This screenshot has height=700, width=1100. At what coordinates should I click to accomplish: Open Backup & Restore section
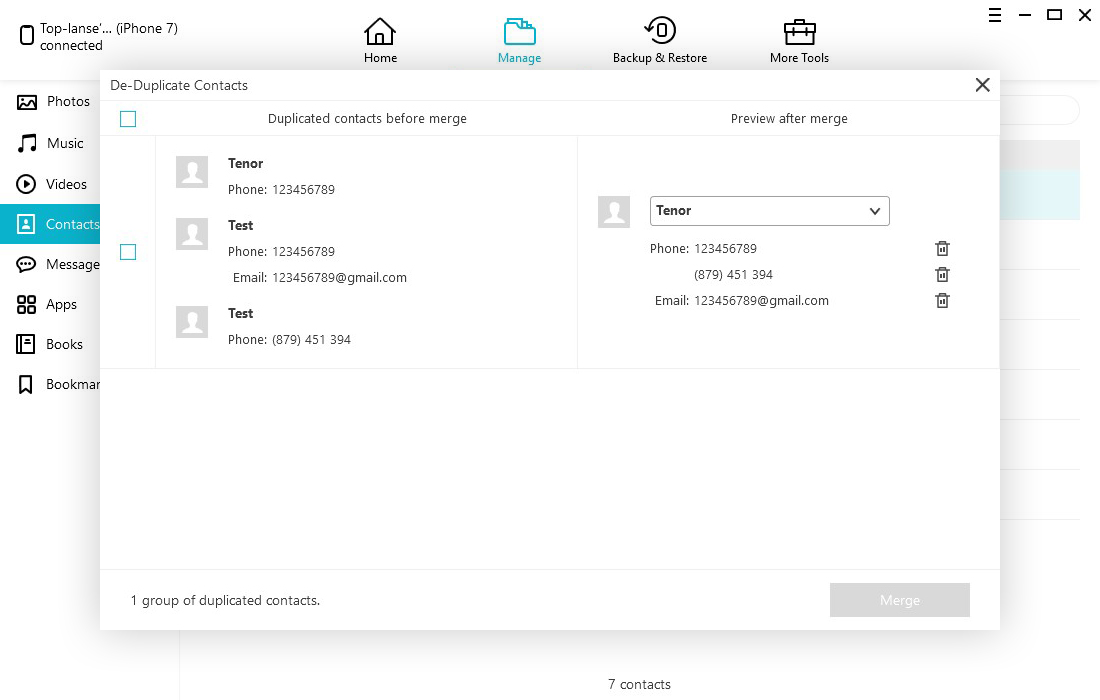click(659, 41)
